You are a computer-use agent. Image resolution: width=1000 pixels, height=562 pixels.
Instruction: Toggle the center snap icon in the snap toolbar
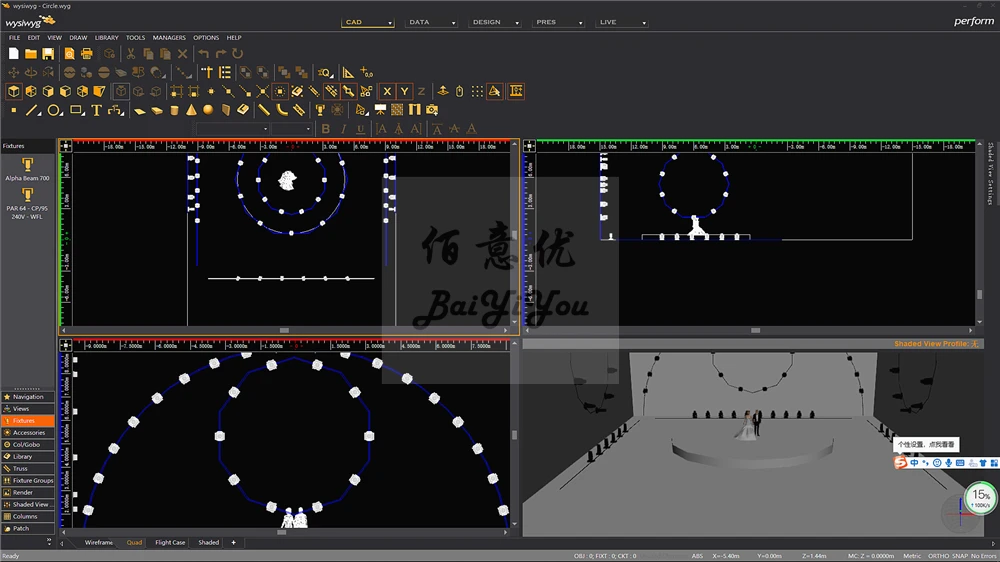[280, 91]
